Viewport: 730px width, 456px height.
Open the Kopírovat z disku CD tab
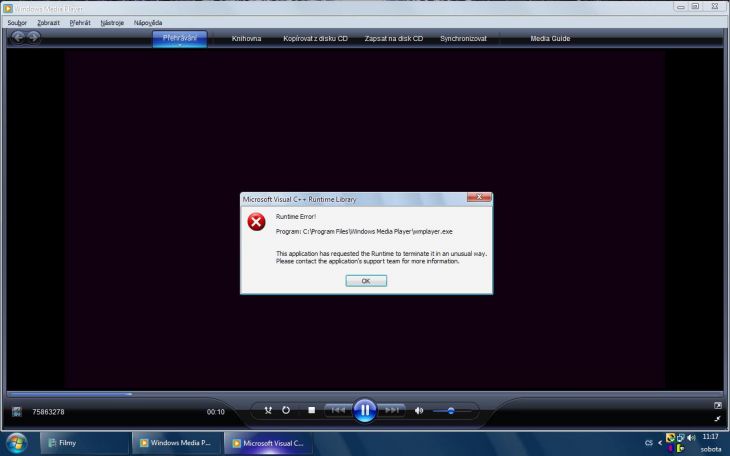(315, 39)
